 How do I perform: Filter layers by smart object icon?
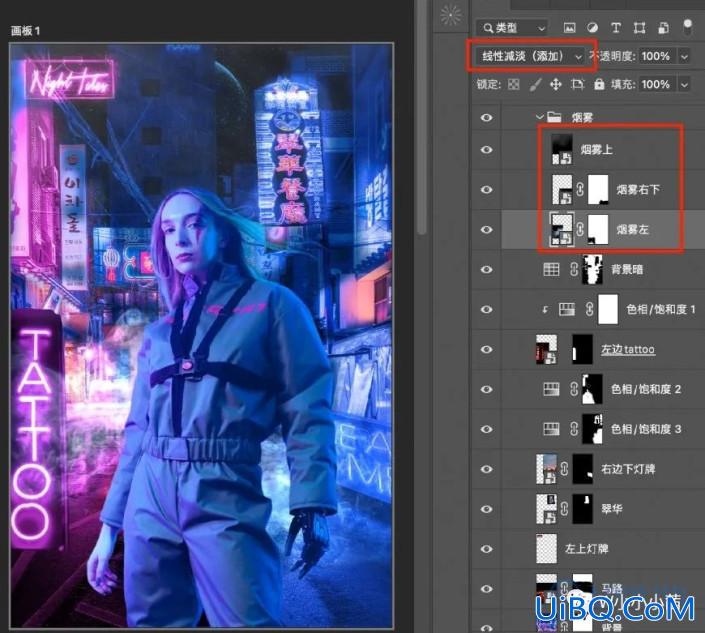tap(663, 28)
